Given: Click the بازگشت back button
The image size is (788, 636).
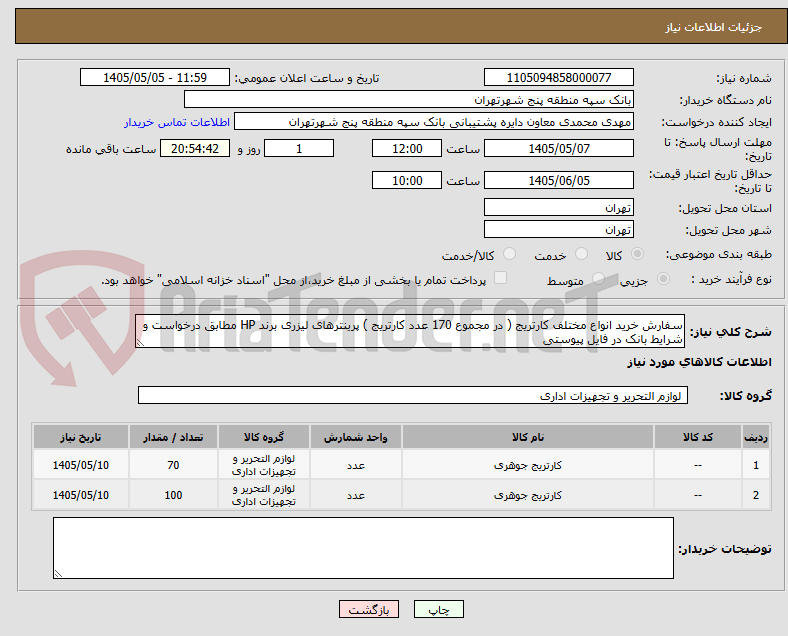Looking at the screenshot, I should 369,609.
